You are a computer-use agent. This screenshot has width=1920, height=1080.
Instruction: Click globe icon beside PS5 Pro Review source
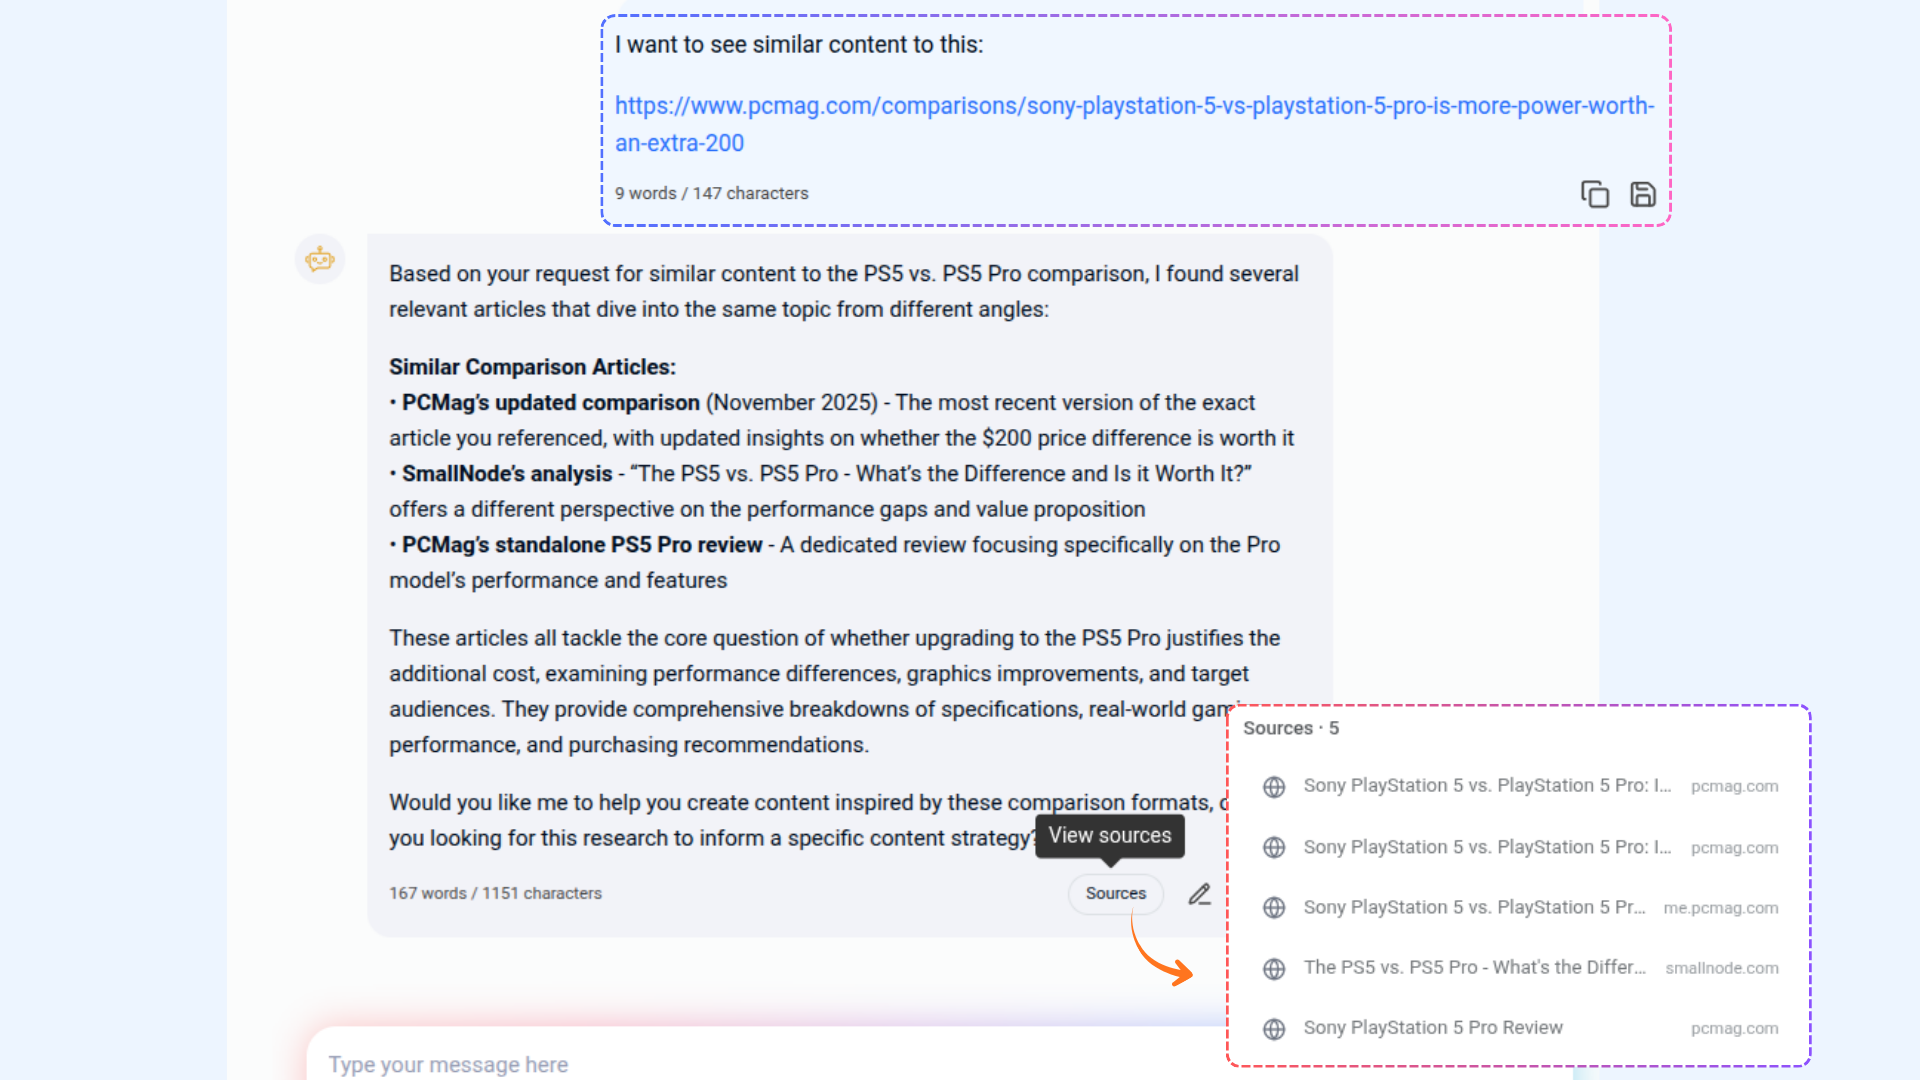pos(1274,1029)
